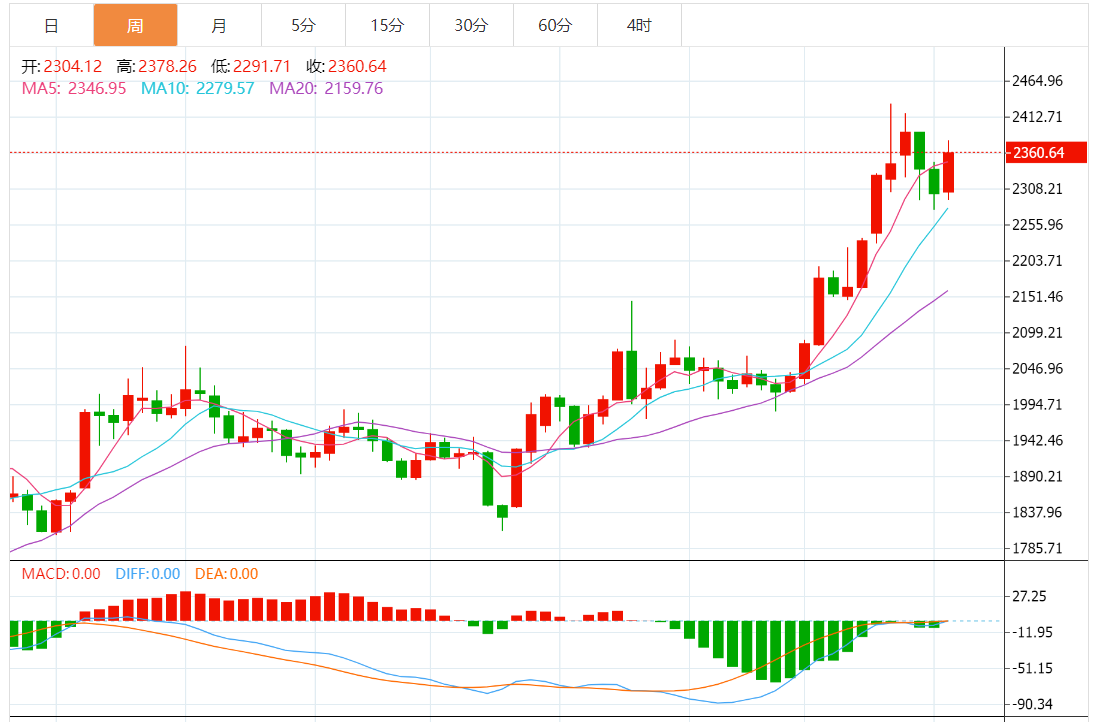Image resolution: width=1100 pixels, height=722 pixels.
Task: Click the 低: 2291.71 low price value
Action: 250,67
